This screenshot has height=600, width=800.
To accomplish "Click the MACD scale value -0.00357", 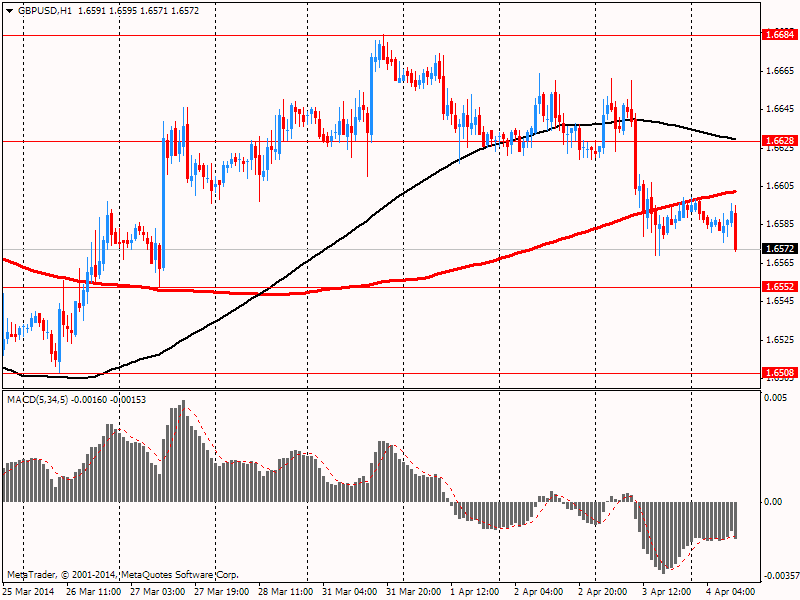I will point(781,576).
